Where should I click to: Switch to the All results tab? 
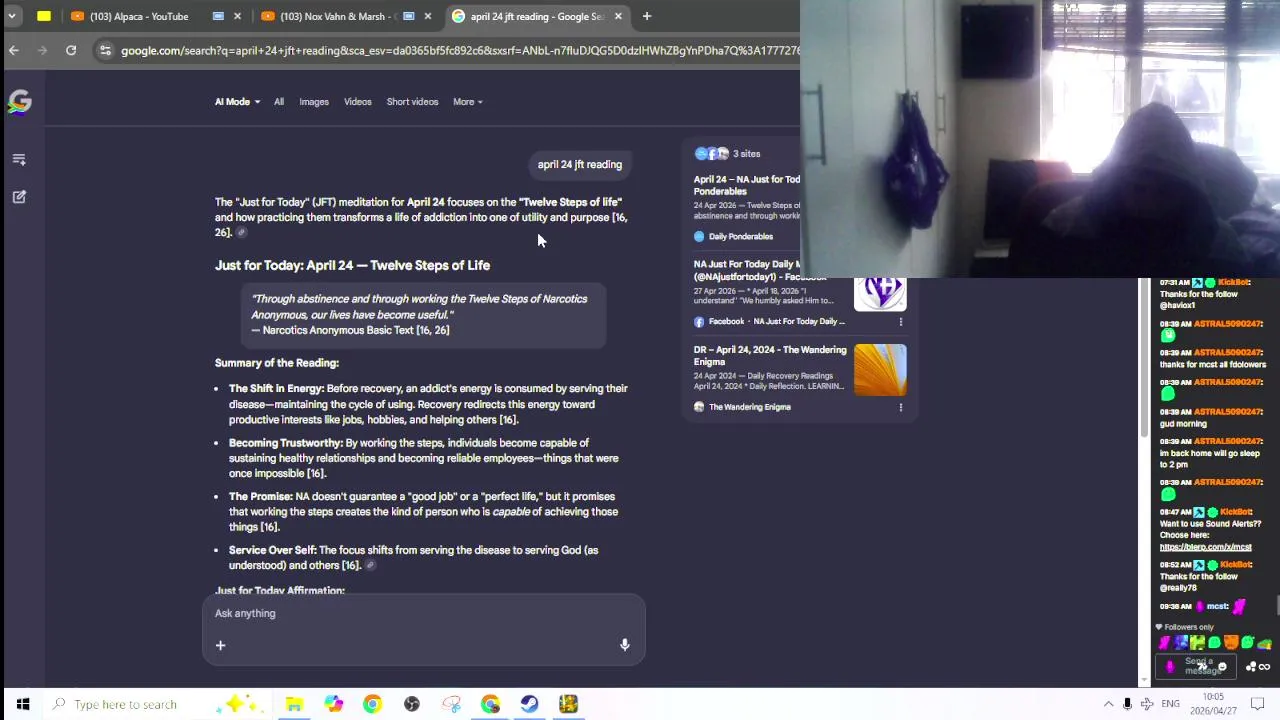click(279, 102)
